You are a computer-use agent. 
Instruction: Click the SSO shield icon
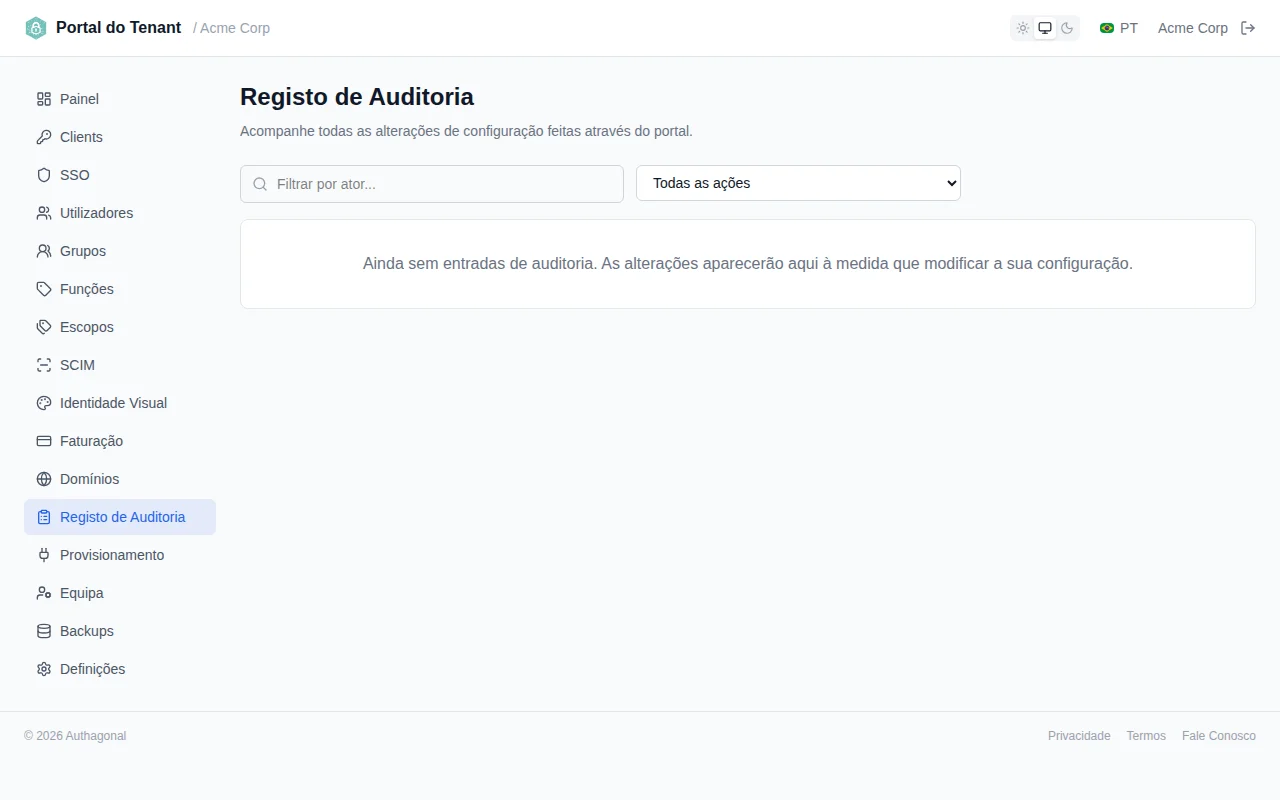pyautogui.click(x=44, y=175)
